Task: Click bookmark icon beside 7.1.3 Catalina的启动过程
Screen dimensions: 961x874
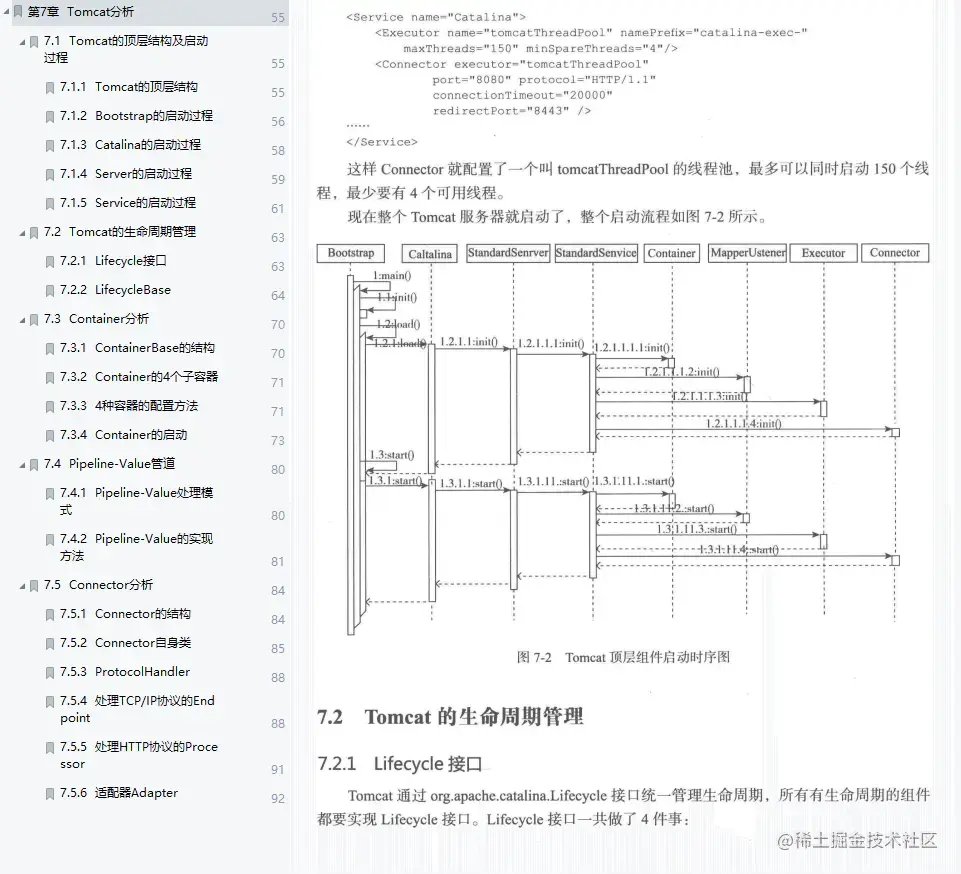Action: (50, 146)
